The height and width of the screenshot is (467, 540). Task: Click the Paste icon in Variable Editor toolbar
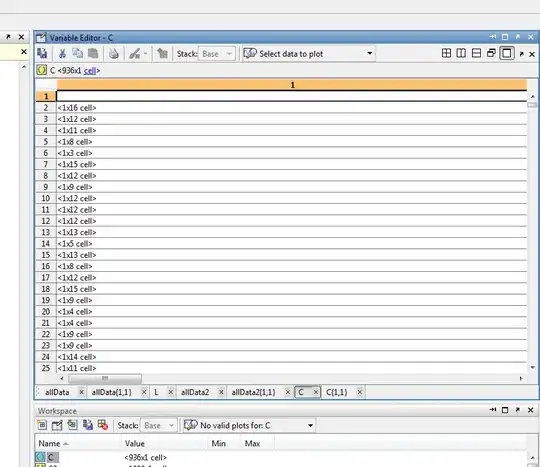pos(93,53)
